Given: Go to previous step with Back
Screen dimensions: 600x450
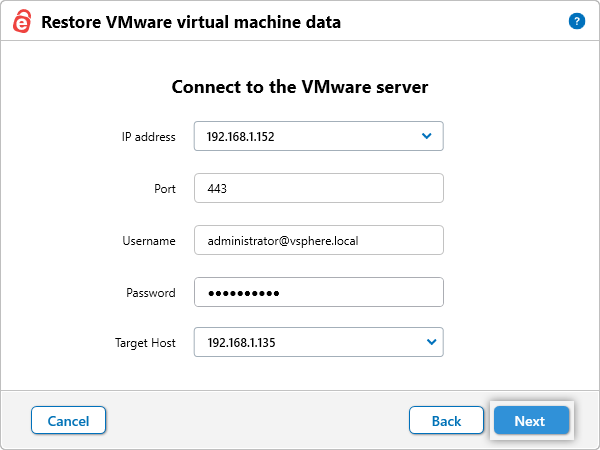Looking at the screenshot, I should point(446,421).
